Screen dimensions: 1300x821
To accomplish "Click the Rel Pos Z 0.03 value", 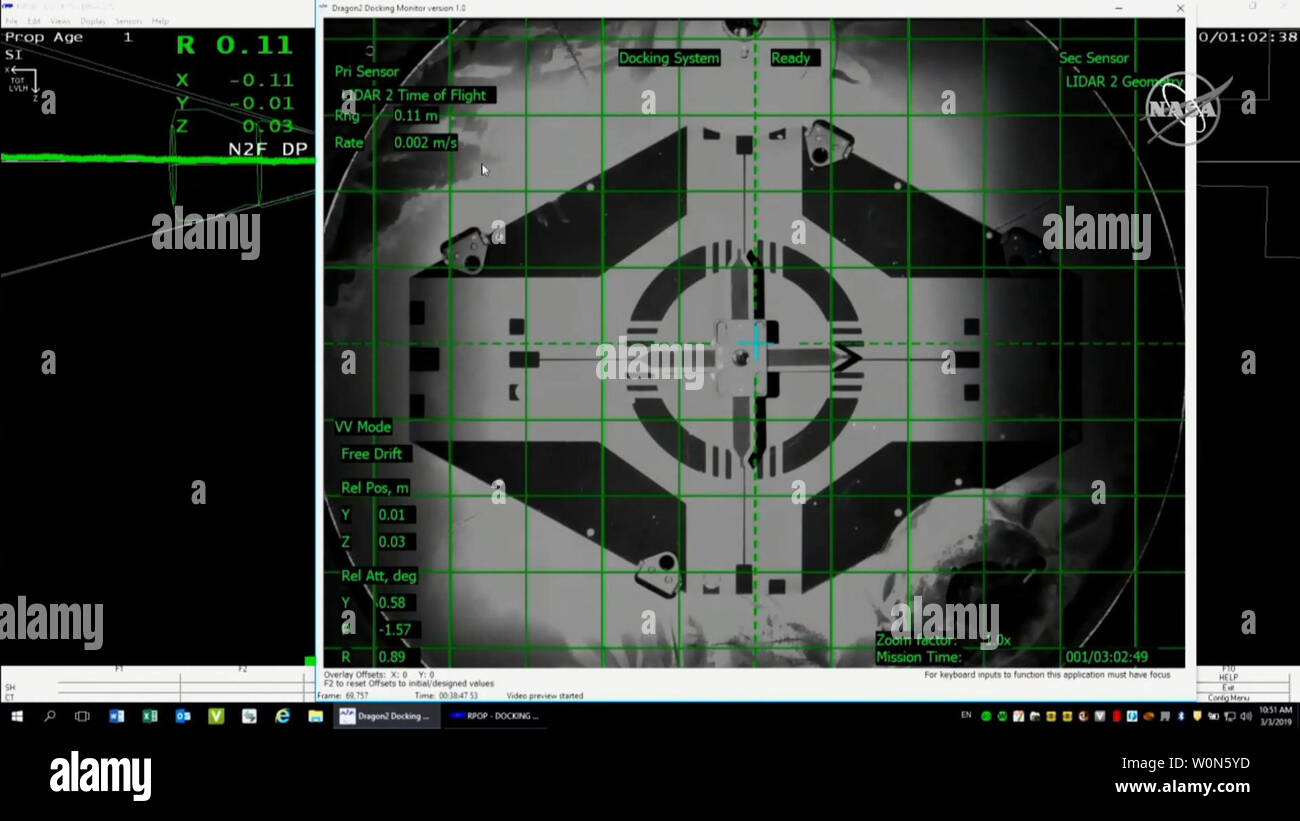I will 393,542.
